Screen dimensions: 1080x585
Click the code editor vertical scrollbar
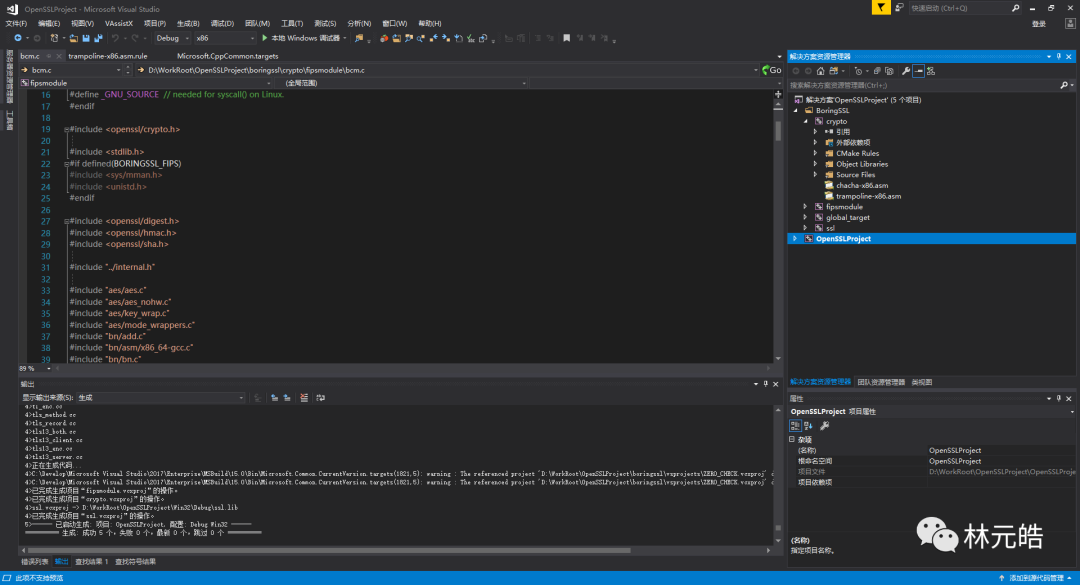pos(778,130)
